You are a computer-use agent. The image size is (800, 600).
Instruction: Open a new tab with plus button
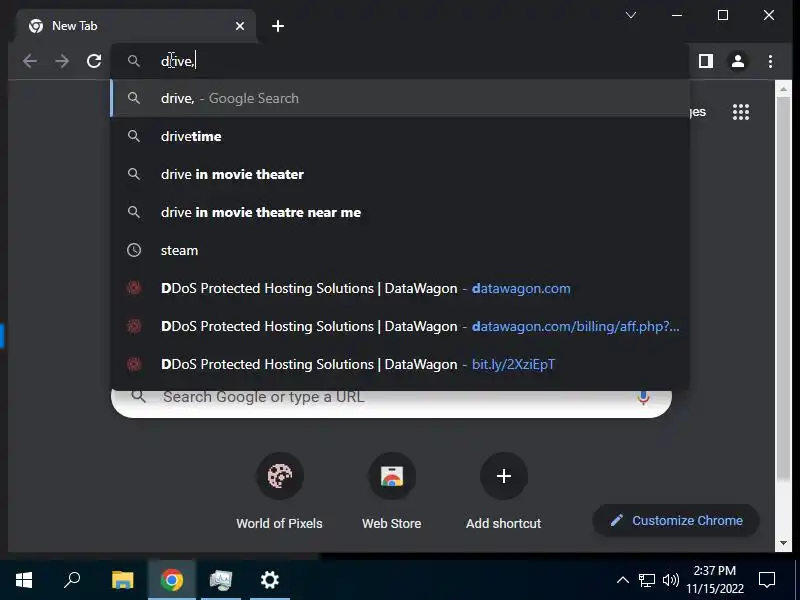click(x=278, y=26)
